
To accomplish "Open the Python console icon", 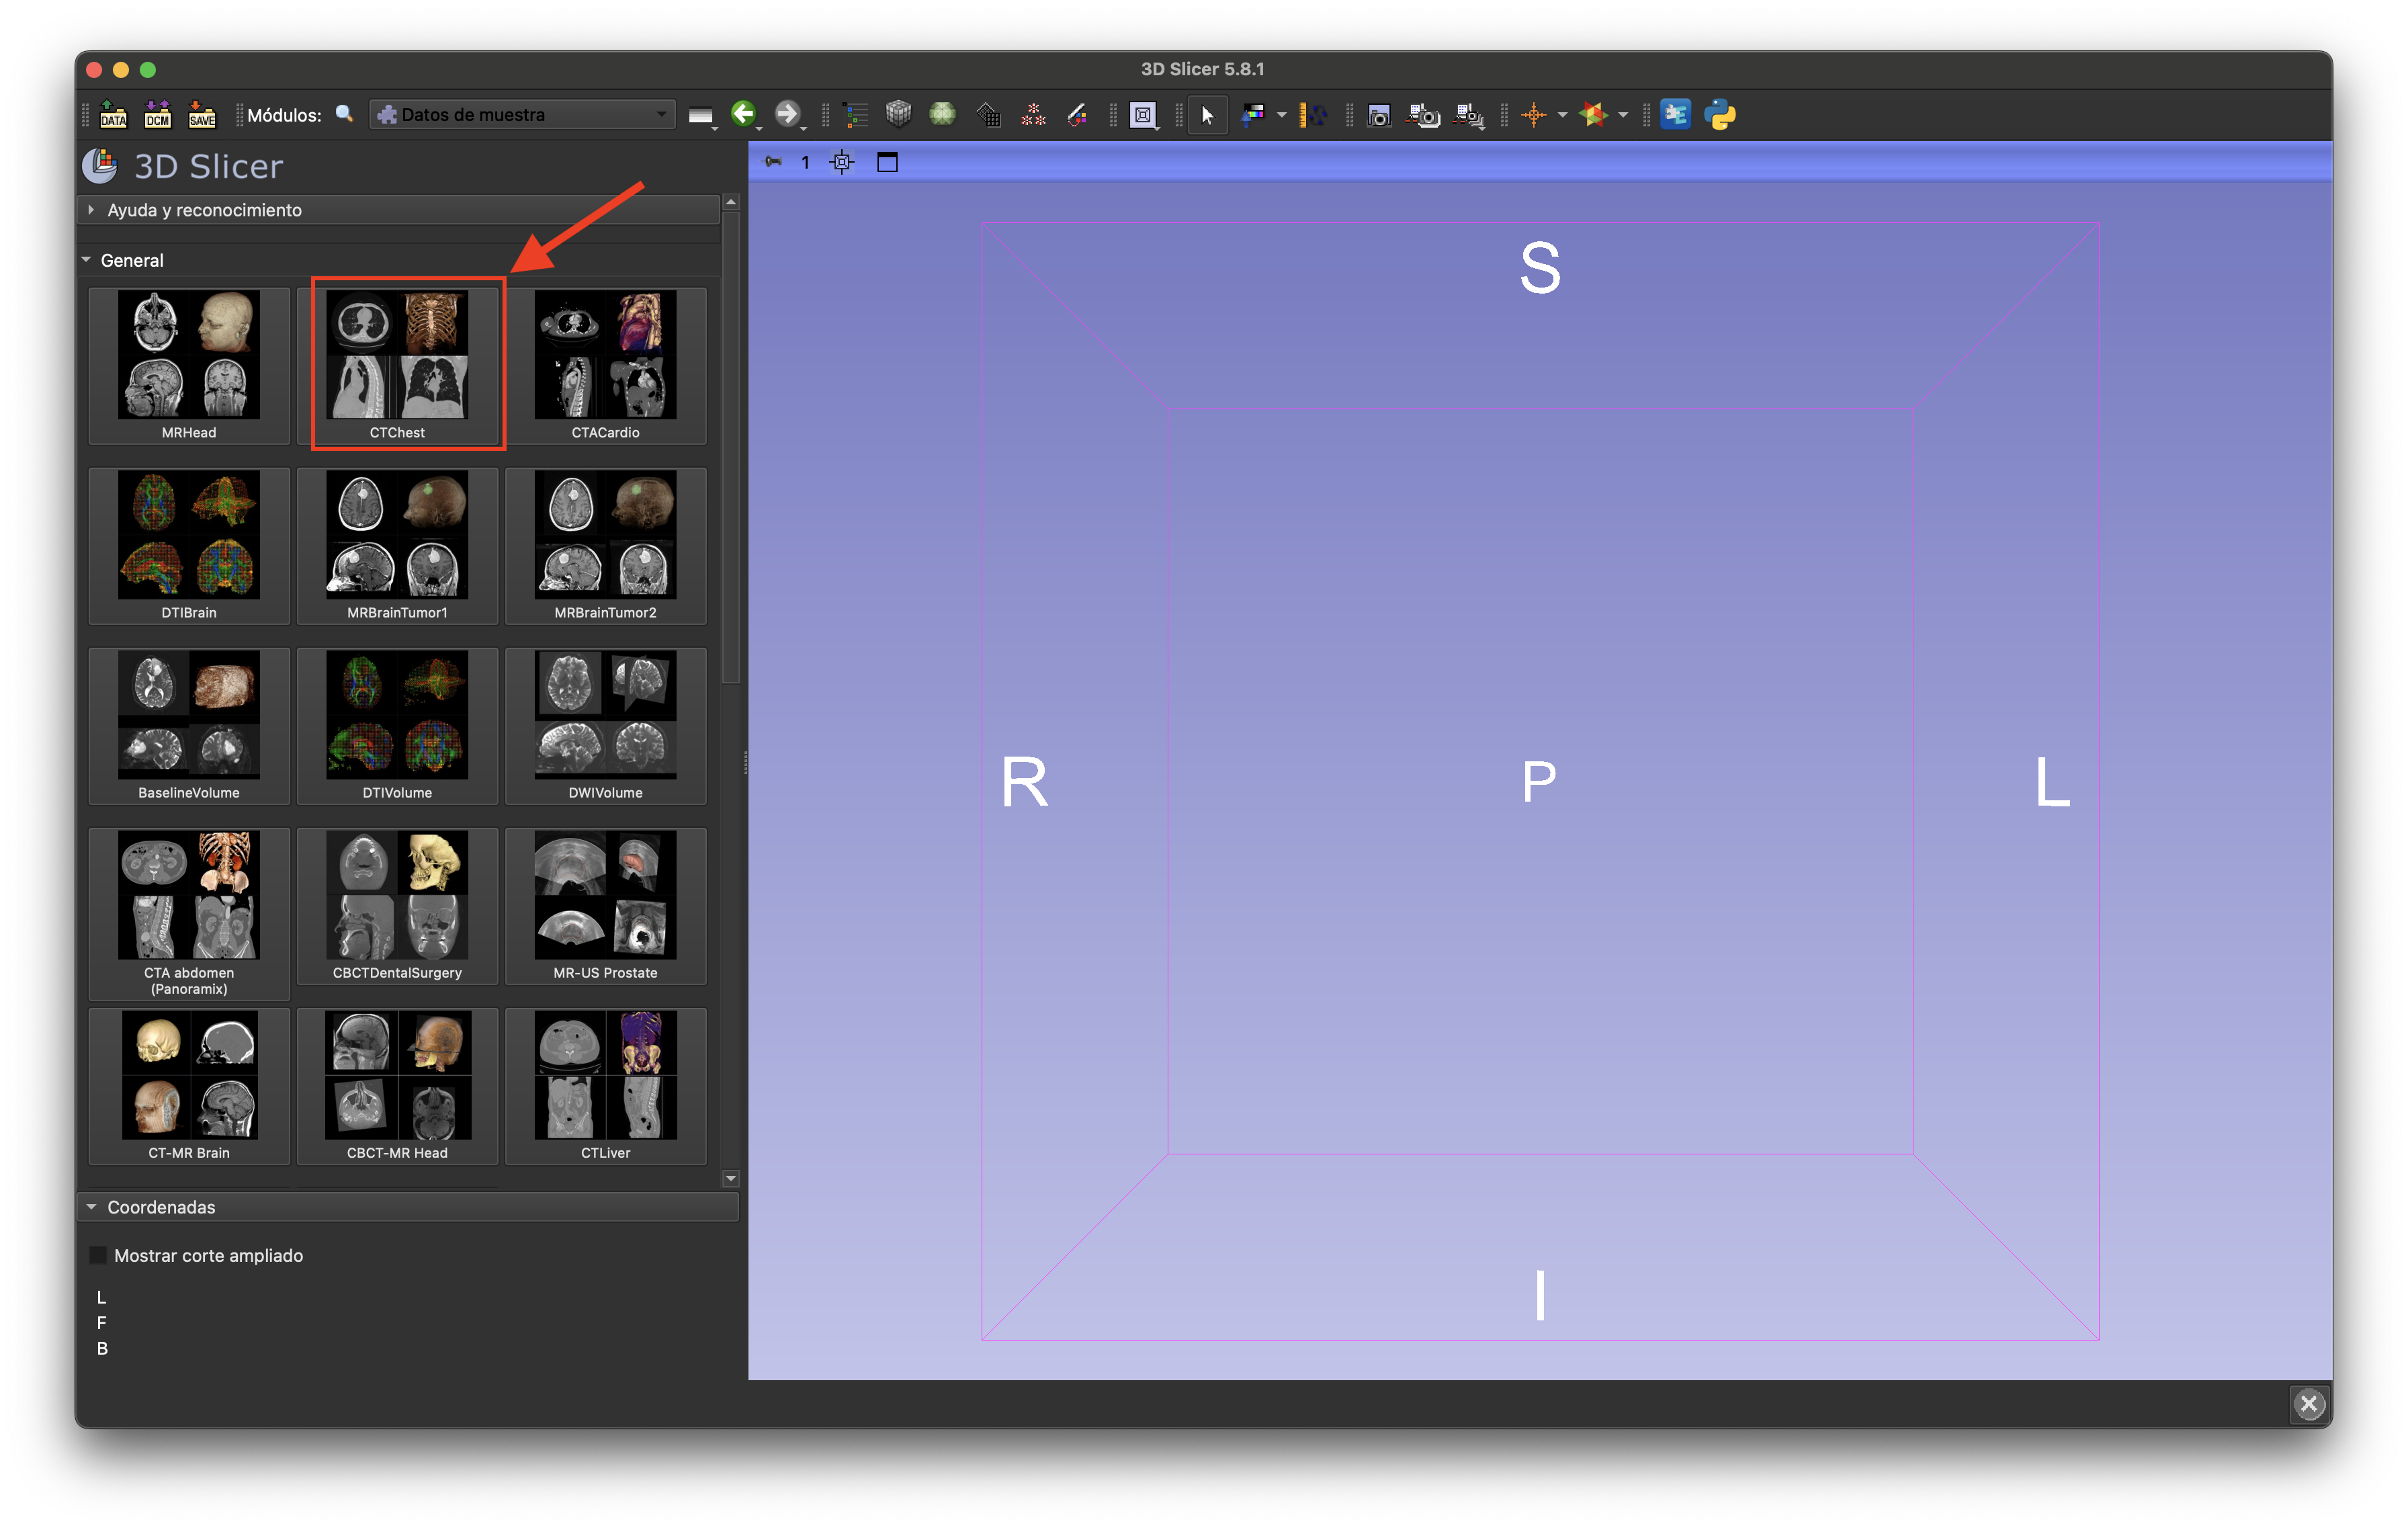I will pyautogui.click(x=1719, y=115).
